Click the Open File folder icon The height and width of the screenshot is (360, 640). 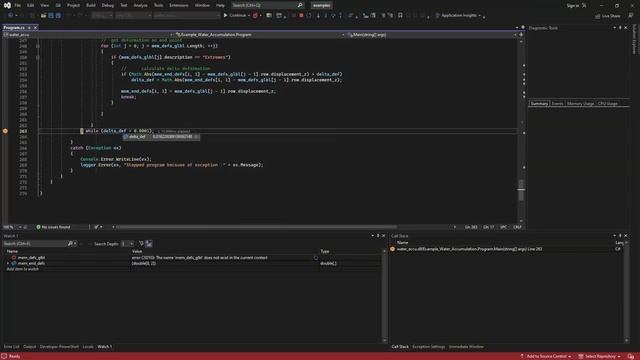pyautogui.click(x=43, y=16)
